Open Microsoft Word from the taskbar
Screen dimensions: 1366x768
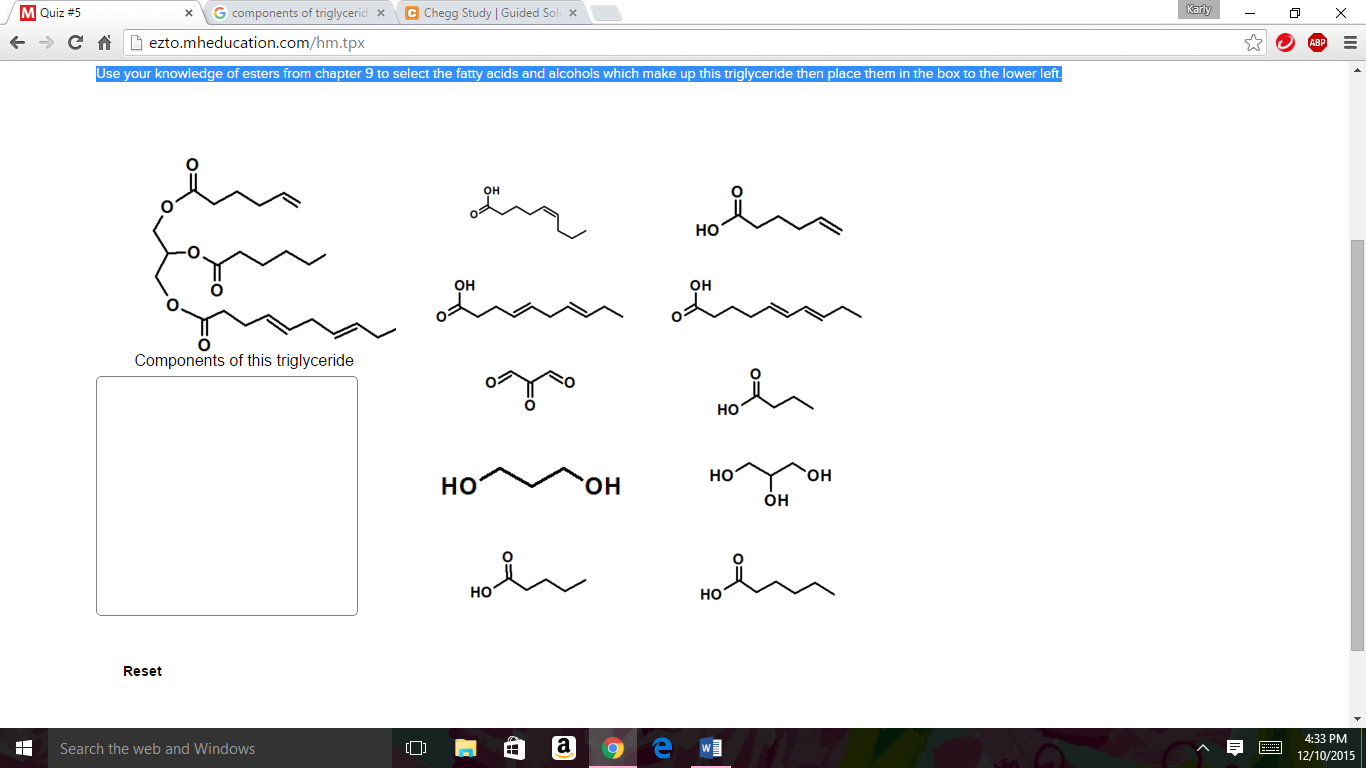(712, 747)
